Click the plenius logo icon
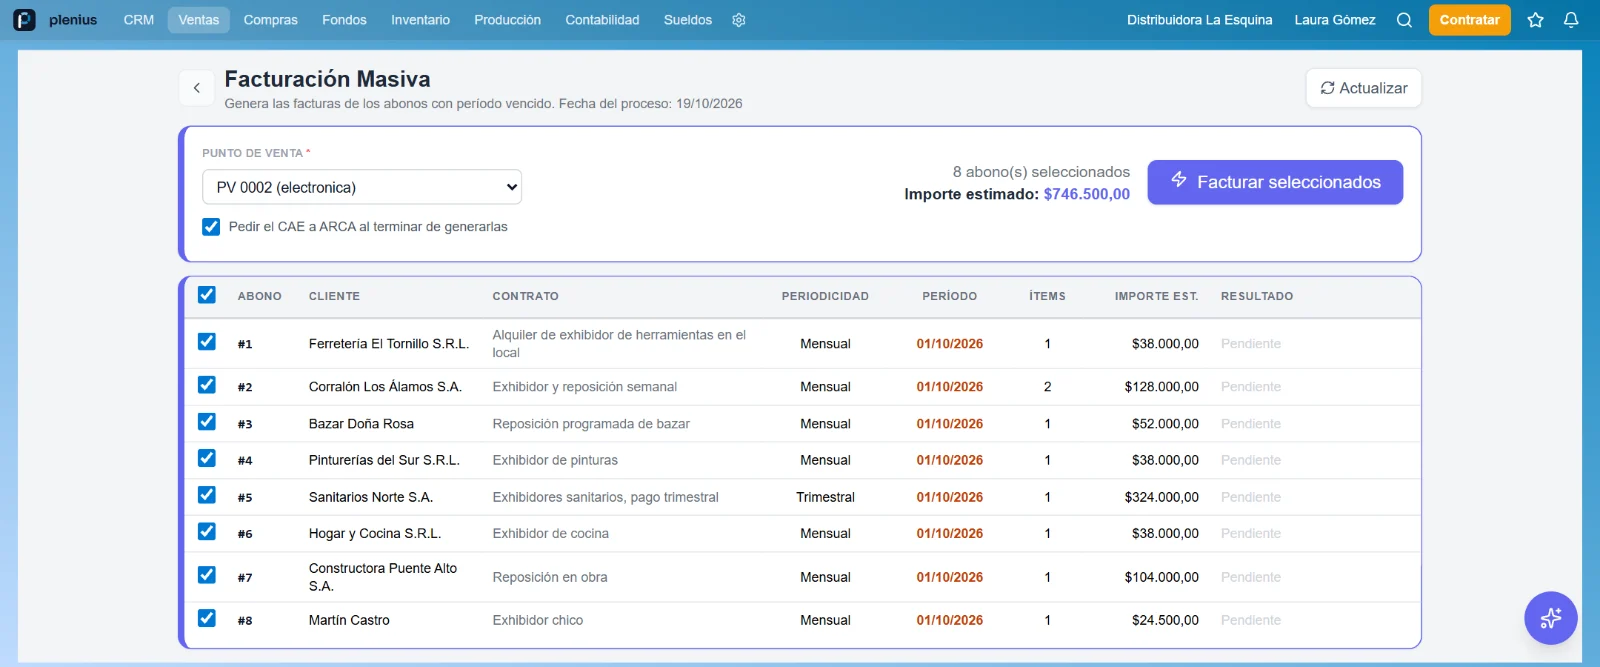The width and height of the screenshot is (1600, 667). tap(24, 20)
